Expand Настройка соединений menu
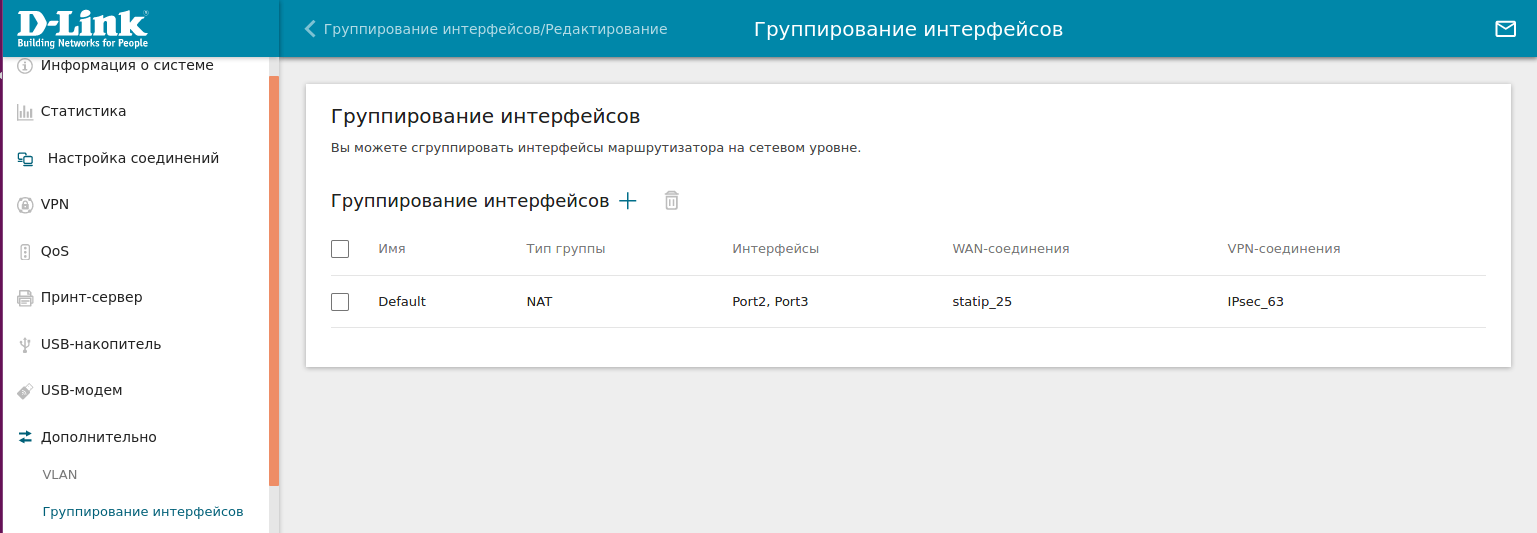1537x533 pixels. 133,158
